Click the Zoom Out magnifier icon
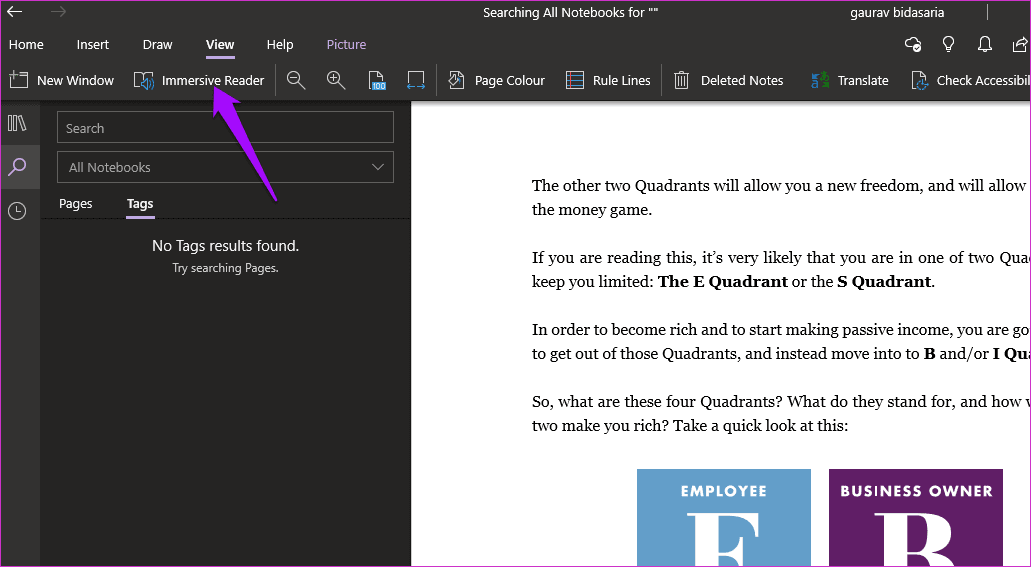The image size is (1031, 567). tap(296, 80)
